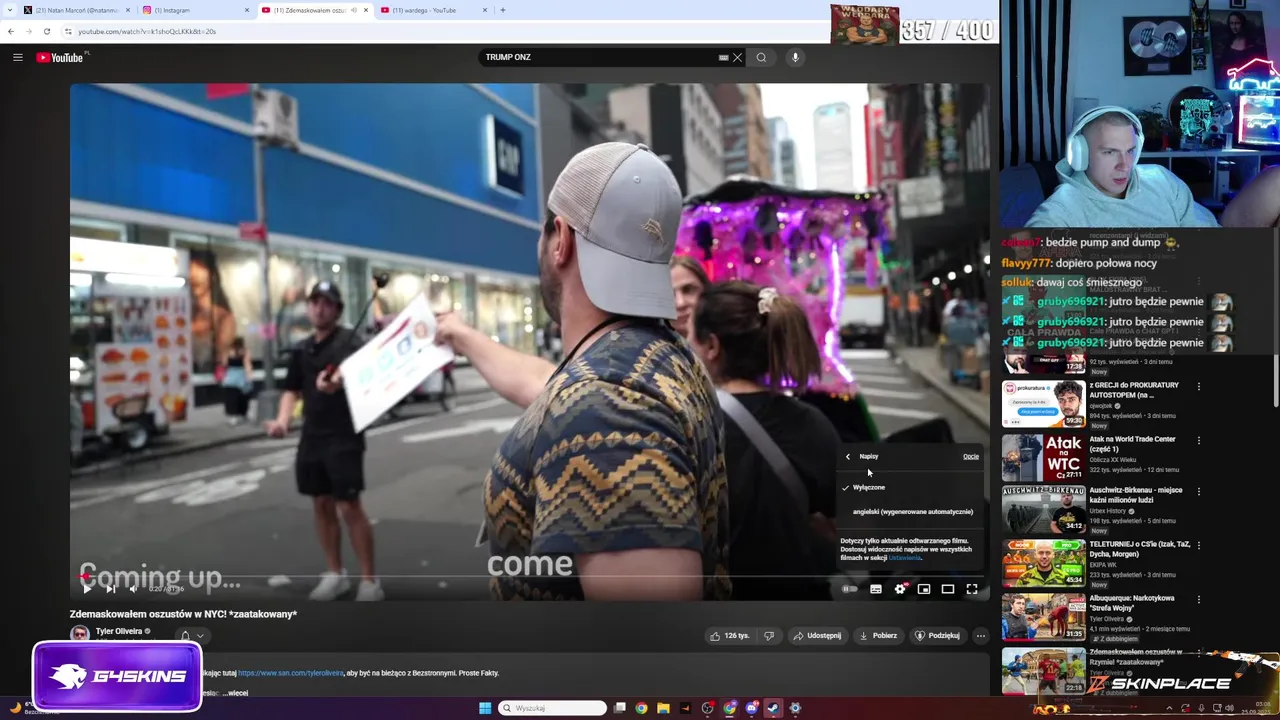
Task: Open options menu for TELETURNIEJ video
Action: point(1199,546)
